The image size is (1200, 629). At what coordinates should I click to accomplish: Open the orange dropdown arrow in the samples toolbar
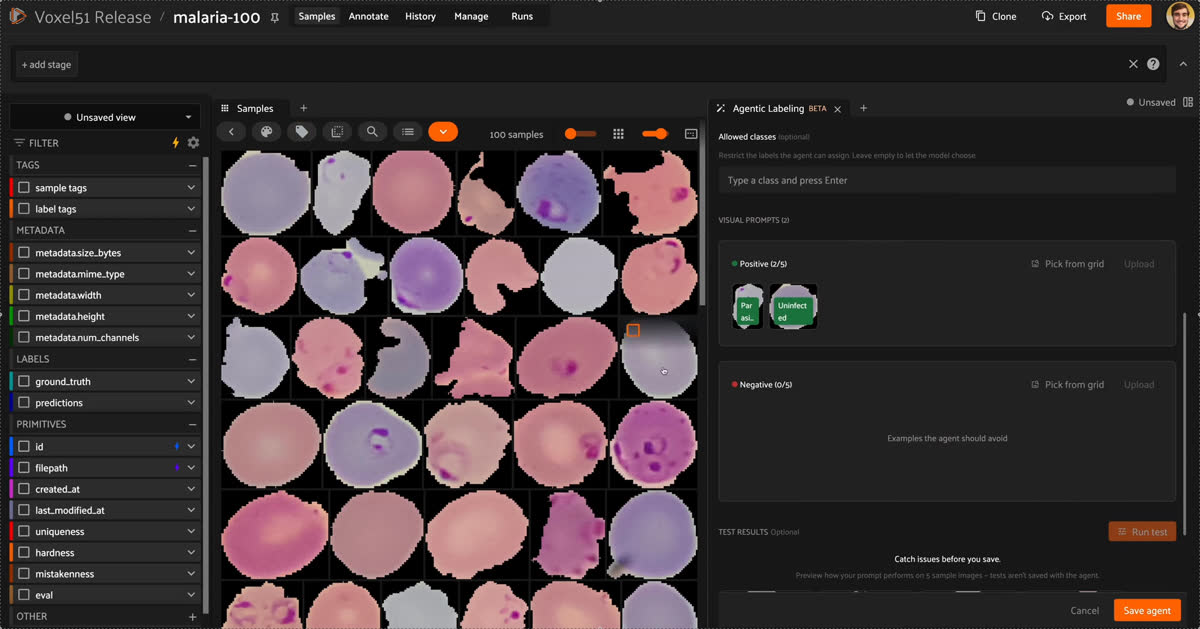(443, 132)
